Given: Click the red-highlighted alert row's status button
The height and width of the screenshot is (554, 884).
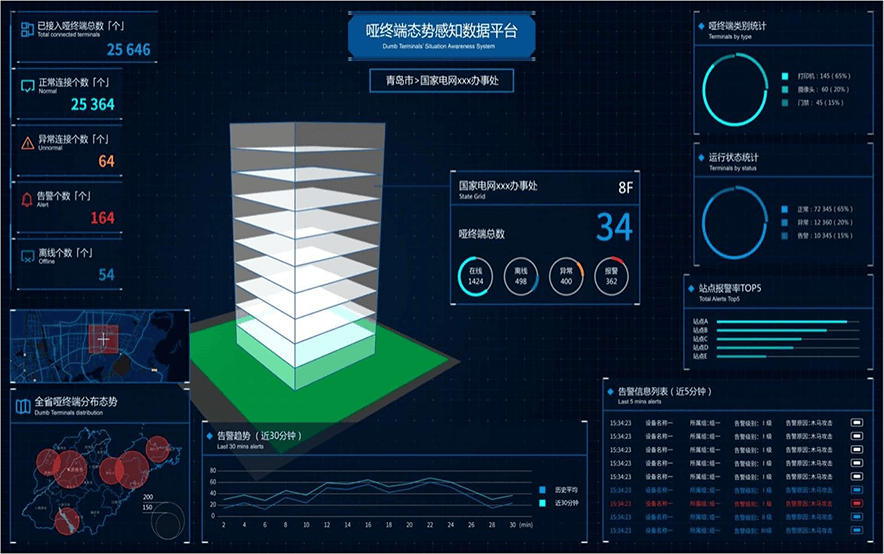Looking at the screenshot, I should (x=857, y=502).
